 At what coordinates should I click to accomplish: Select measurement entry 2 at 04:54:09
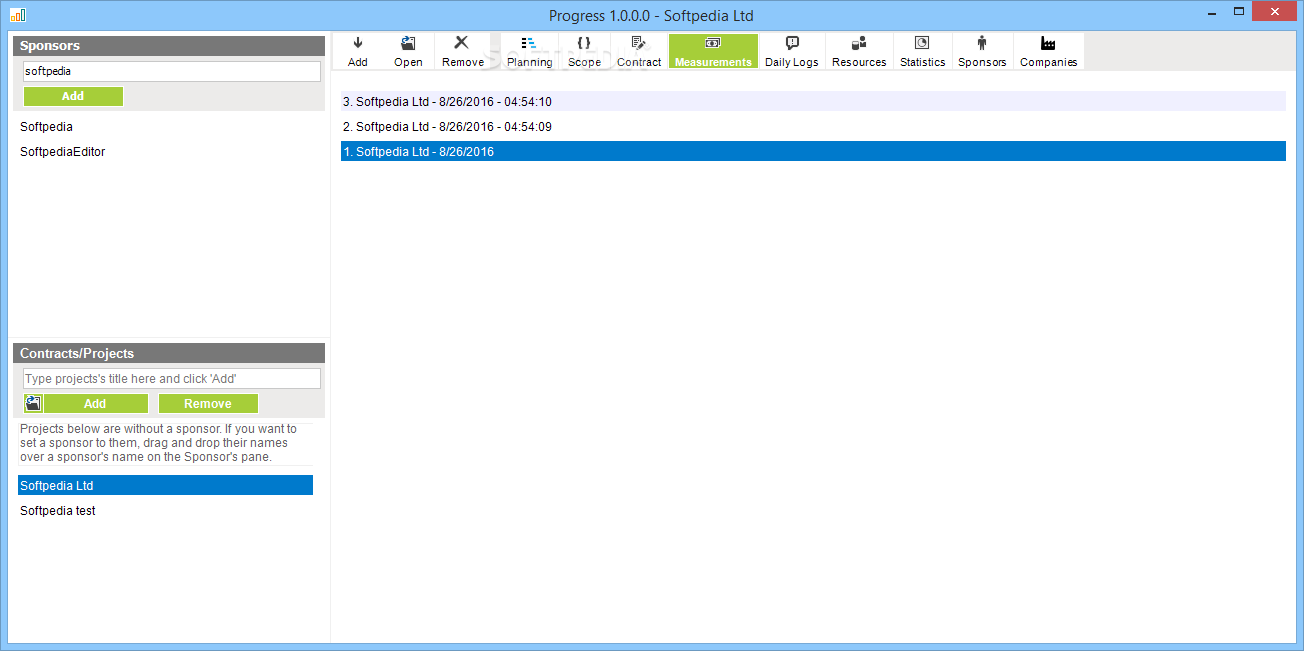pos(813,127)
